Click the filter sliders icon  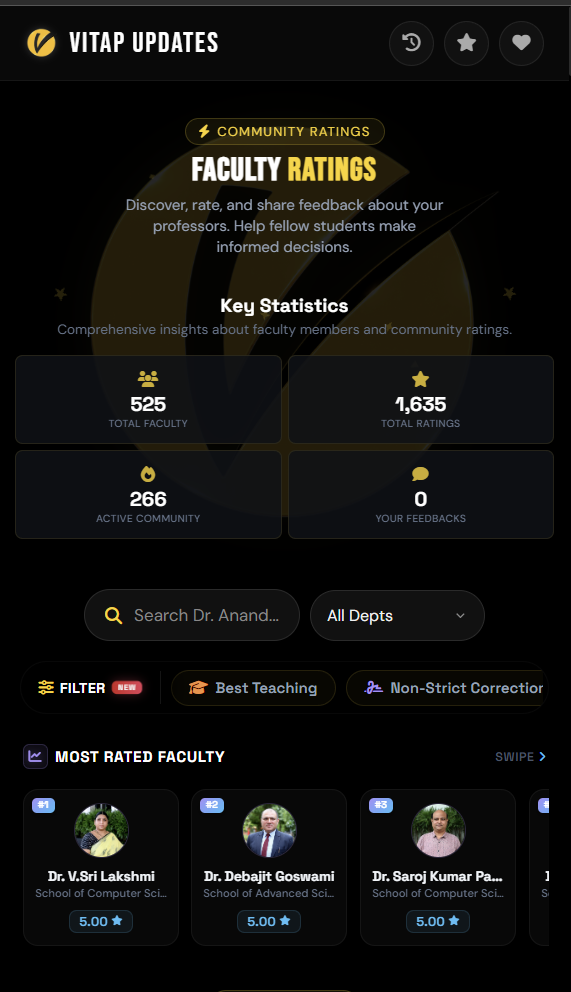click(x=46, y=688)
